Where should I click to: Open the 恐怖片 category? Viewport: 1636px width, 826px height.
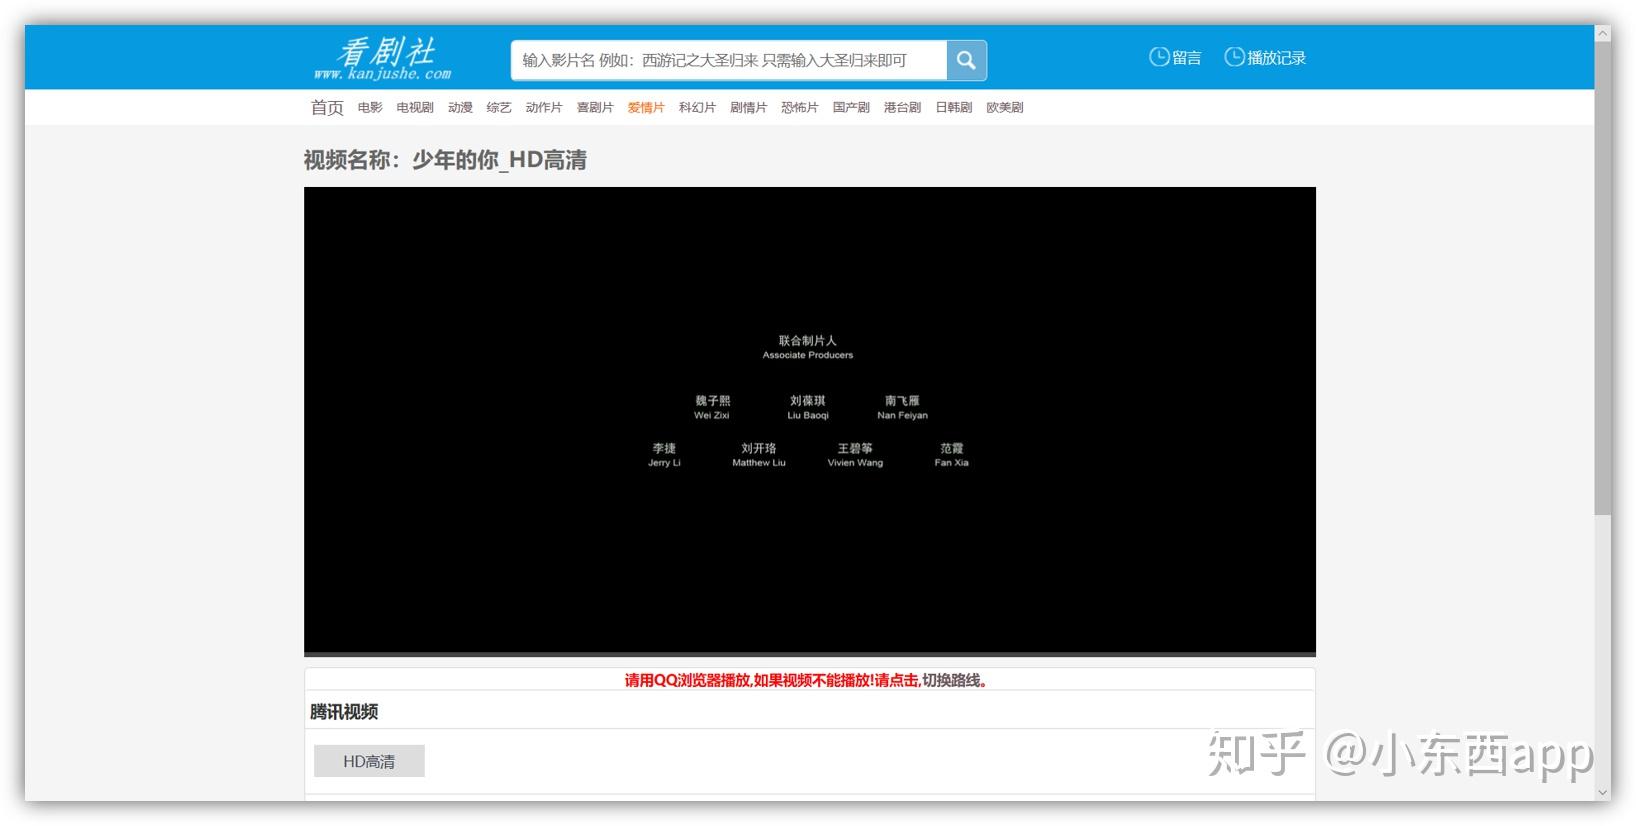[800, 107]
